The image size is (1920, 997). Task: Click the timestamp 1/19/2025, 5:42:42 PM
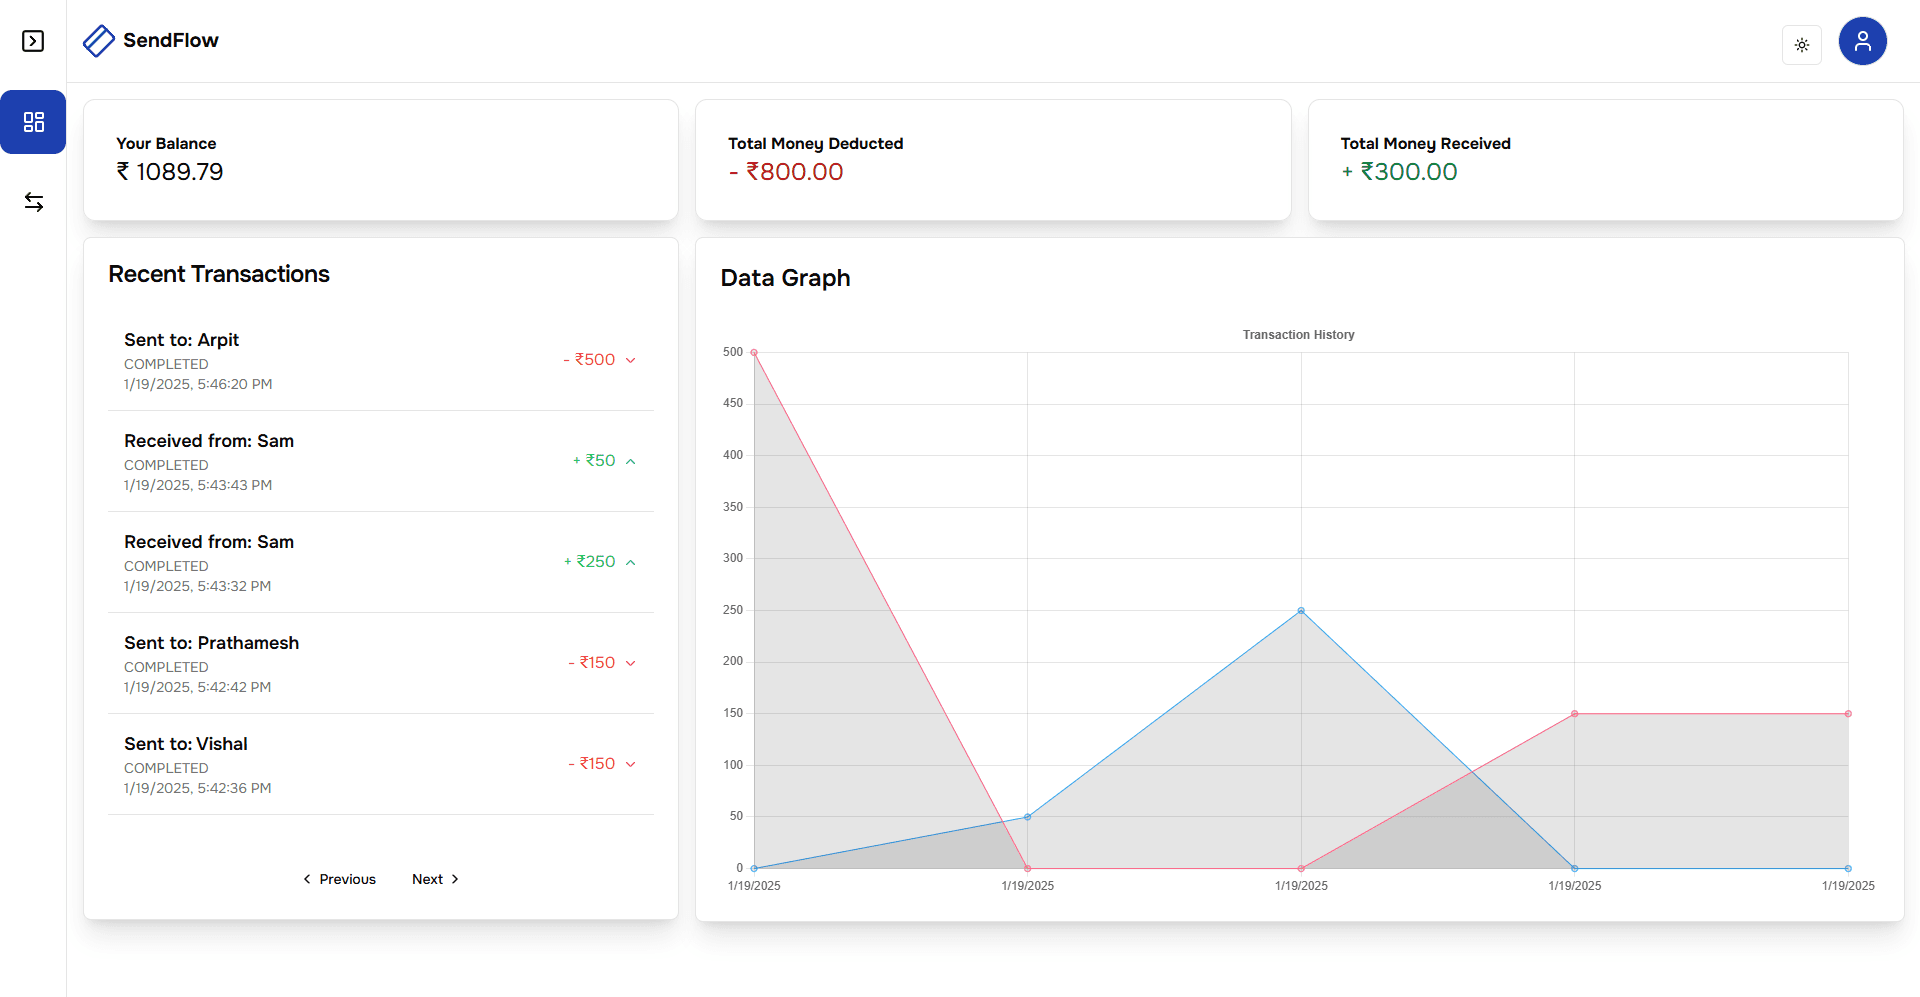(x=198, y=687)
